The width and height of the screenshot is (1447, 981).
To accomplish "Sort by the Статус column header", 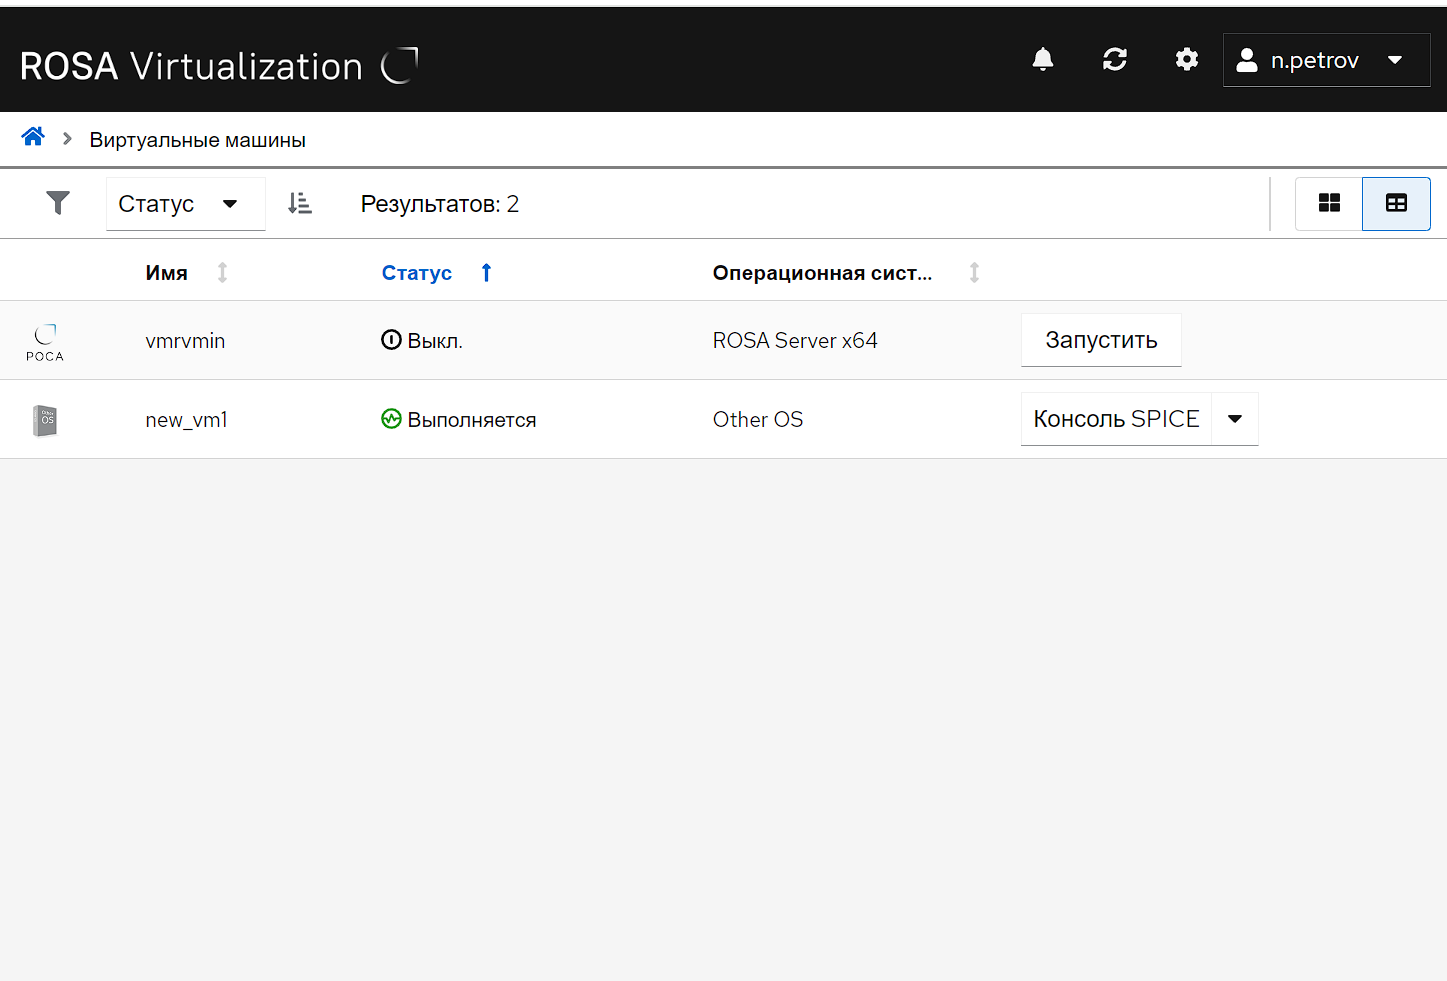I will 417,273.
